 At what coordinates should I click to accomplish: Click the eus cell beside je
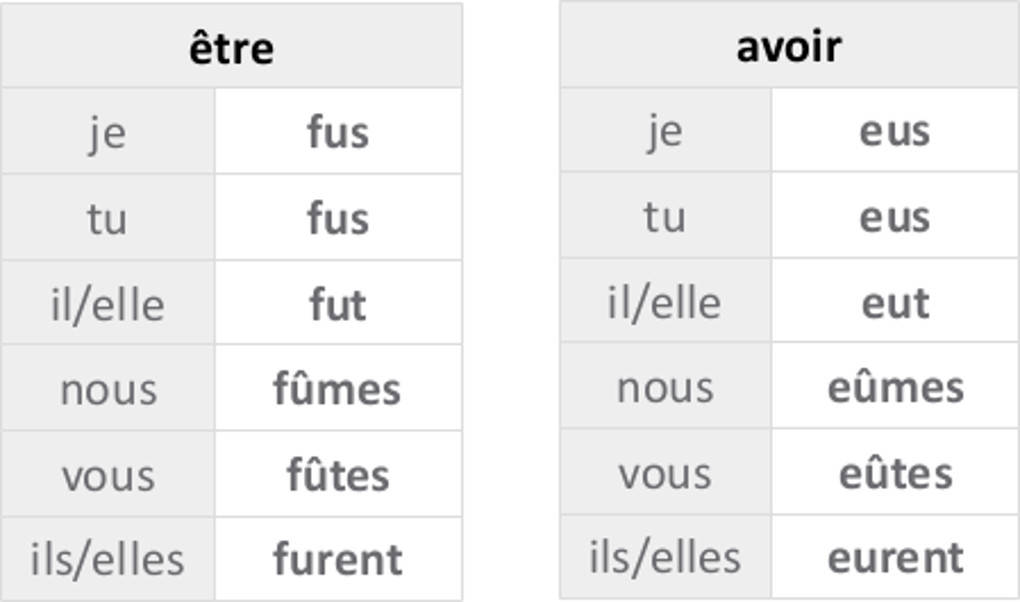point(895,131)
